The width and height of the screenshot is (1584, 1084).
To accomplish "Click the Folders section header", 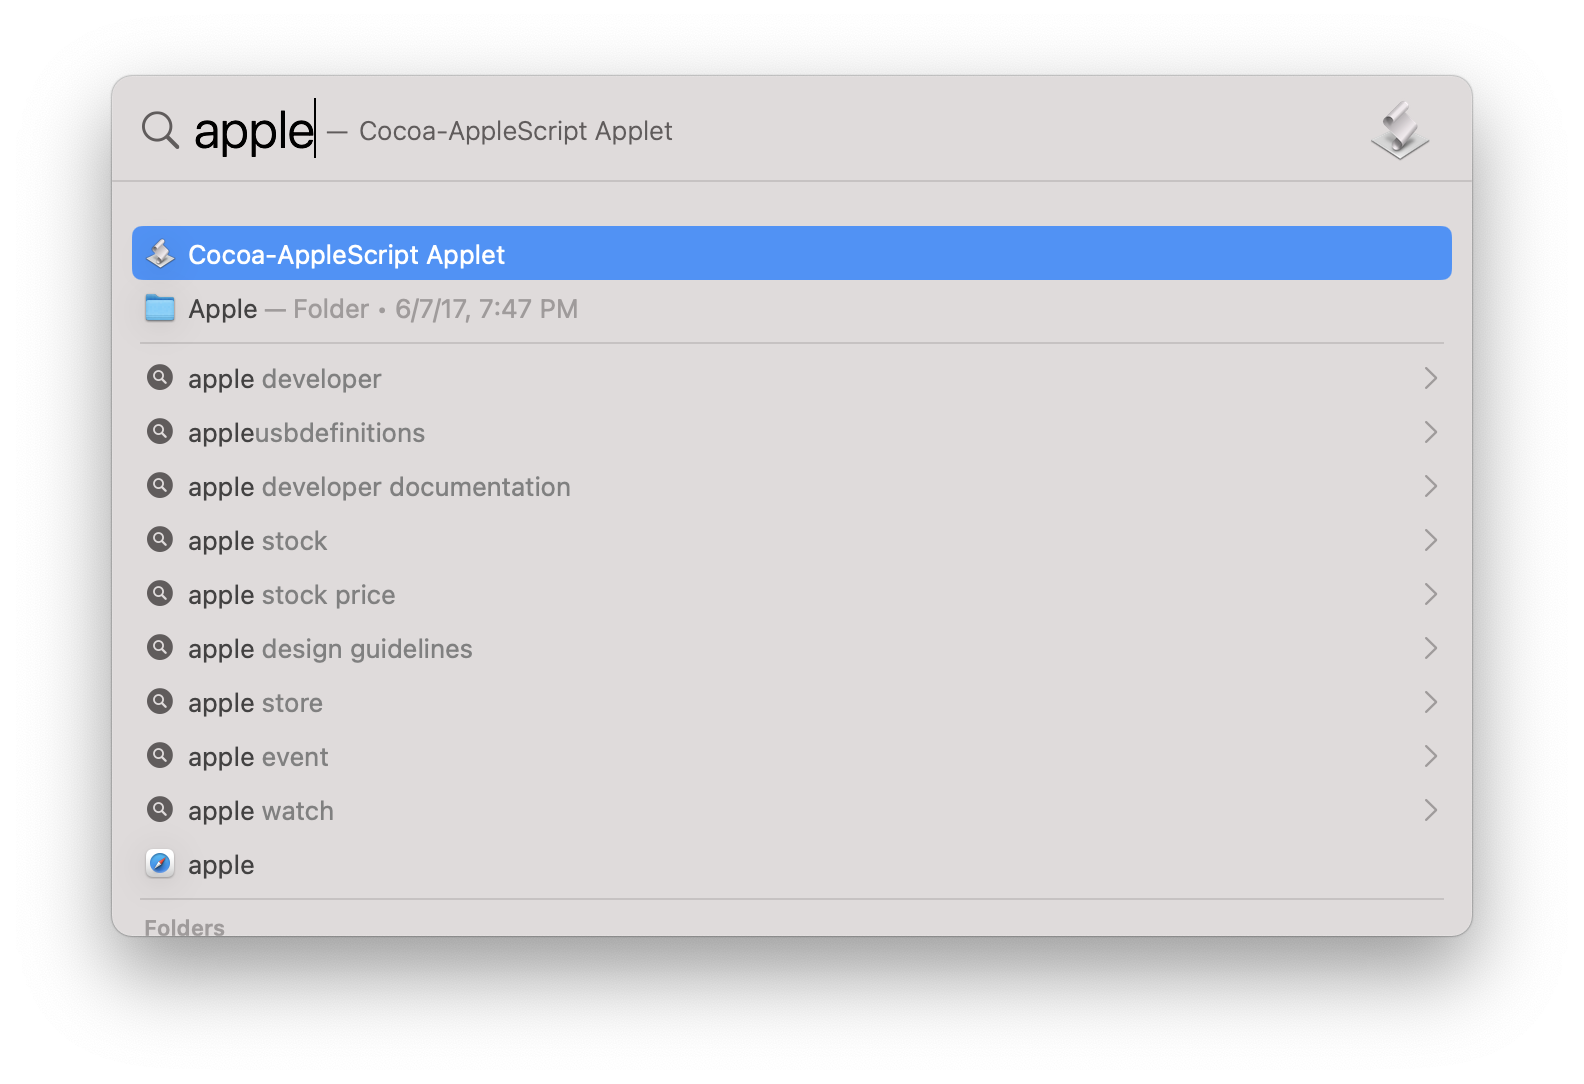I will click(184, 927).
